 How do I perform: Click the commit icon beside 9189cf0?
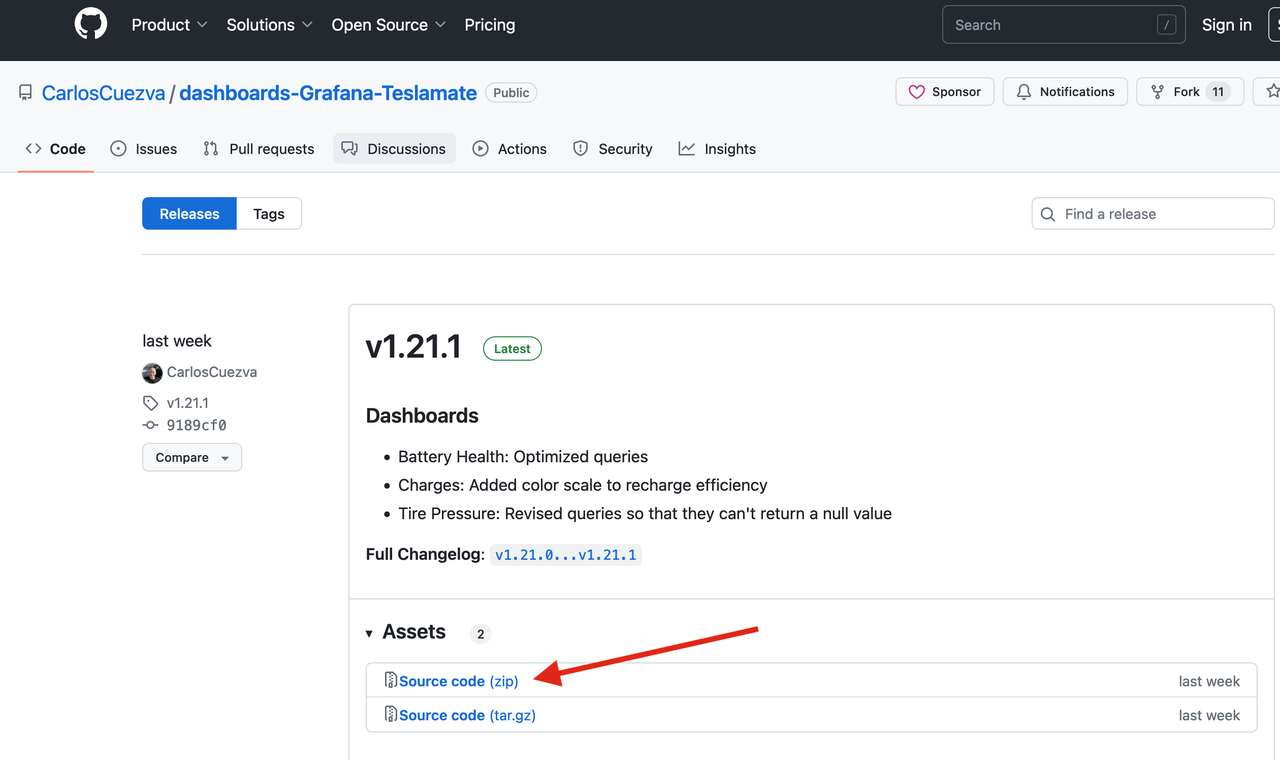pyautogui.click(x=150, y=425)
